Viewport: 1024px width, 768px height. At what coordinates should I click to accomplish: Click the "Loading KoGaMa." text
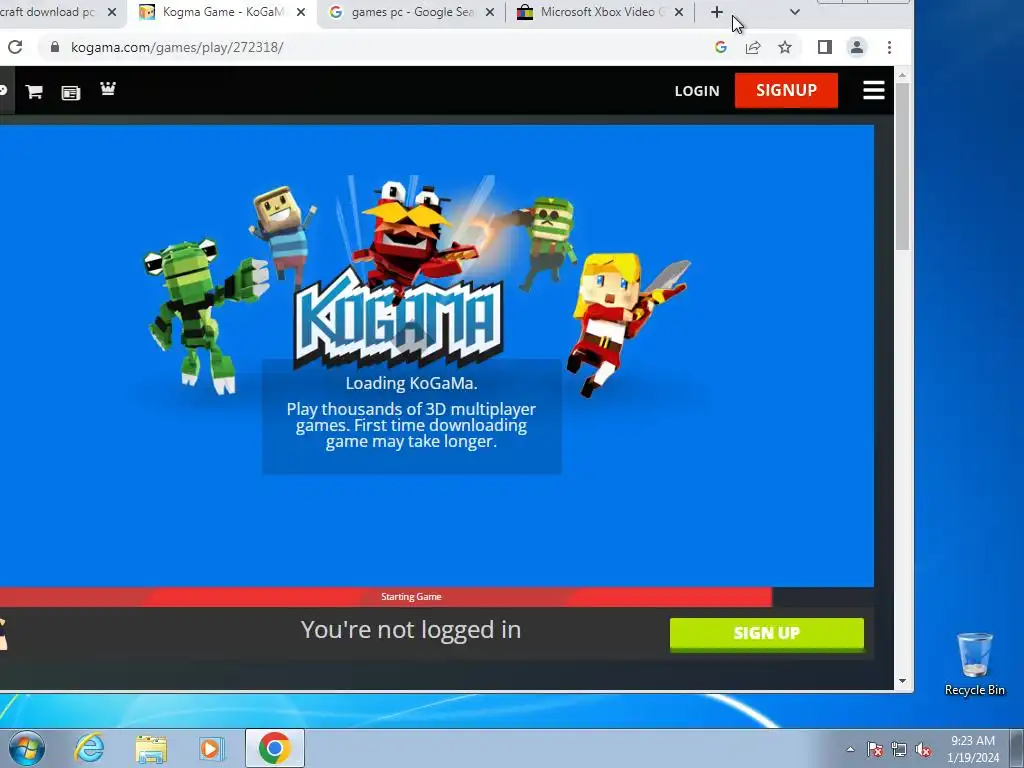click(x=411, y=383)
